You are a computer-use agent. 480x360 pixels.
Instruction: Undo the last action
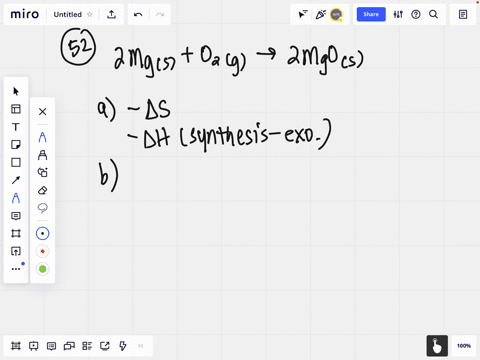(x=138, y=15)
